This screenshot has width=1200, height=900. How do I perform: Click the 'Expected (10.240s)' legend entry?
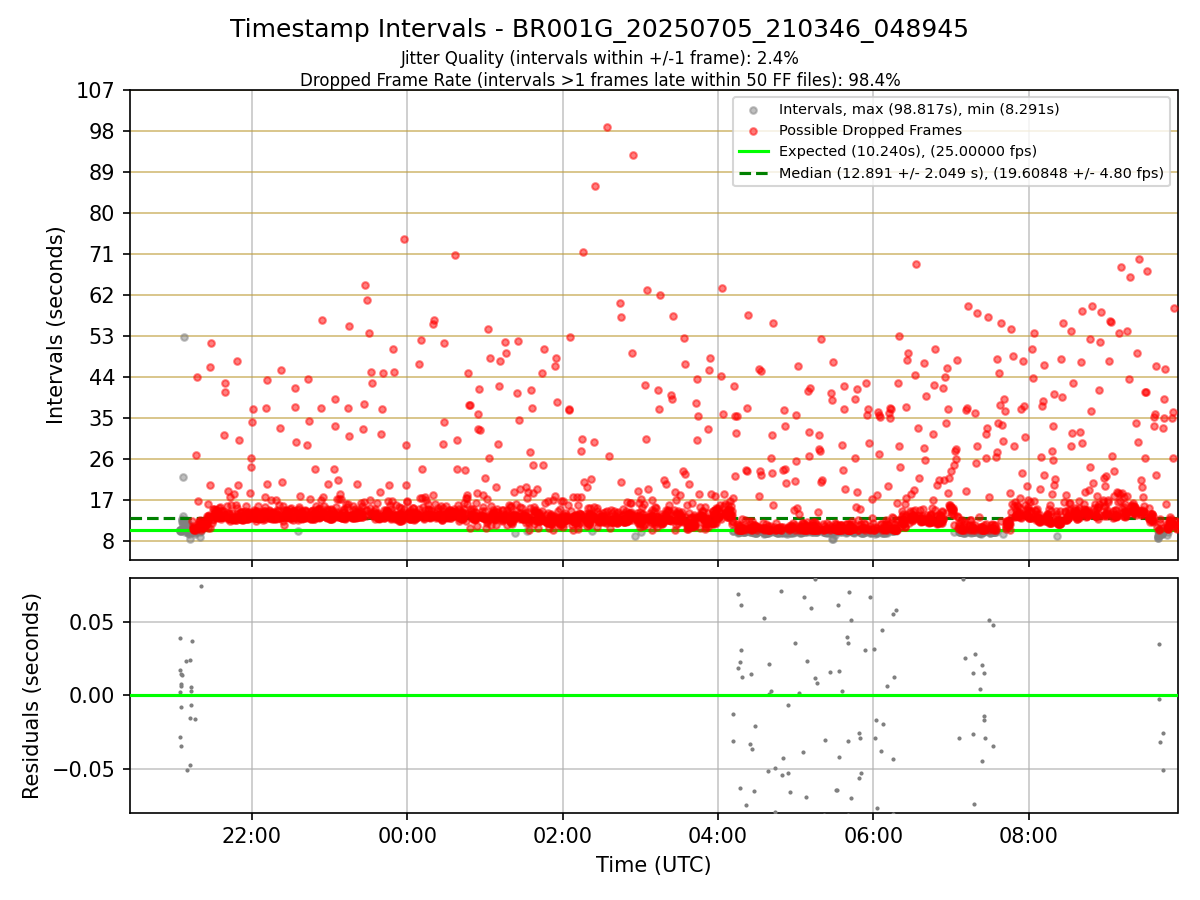click(908, 151)
